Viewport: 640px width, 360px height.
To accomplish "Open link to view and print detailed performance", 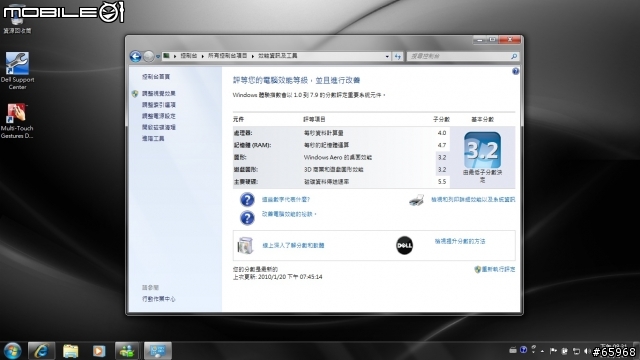I will (473, 200).
